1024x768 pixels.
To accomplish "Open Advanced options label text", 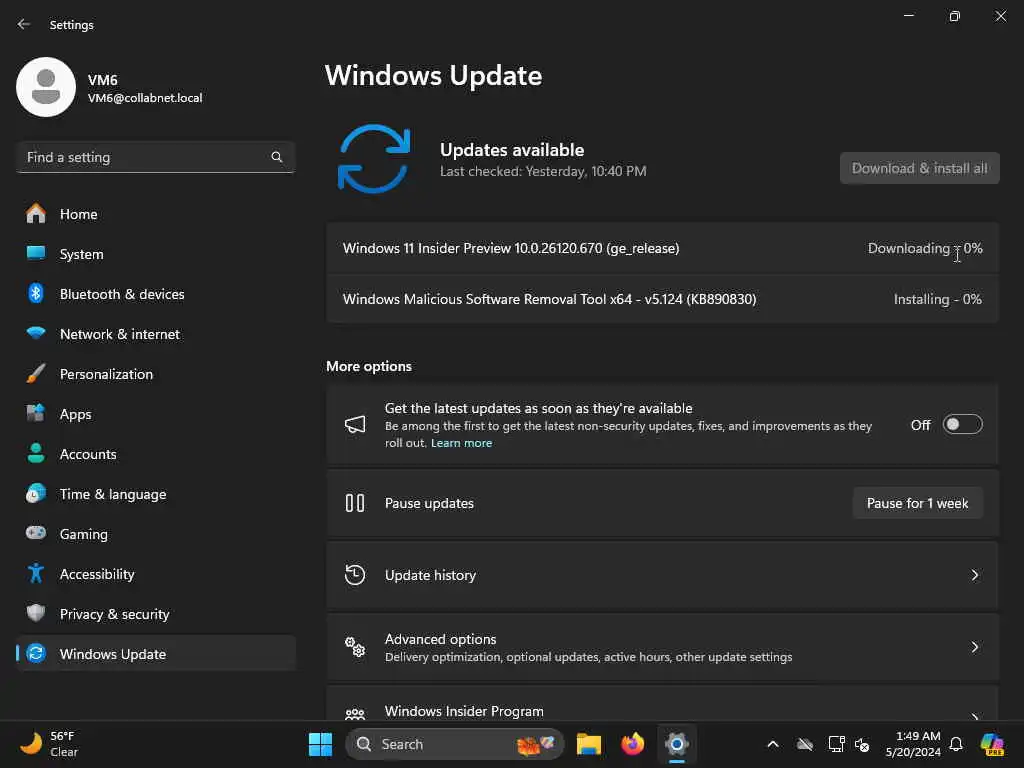I will (440, 639).
